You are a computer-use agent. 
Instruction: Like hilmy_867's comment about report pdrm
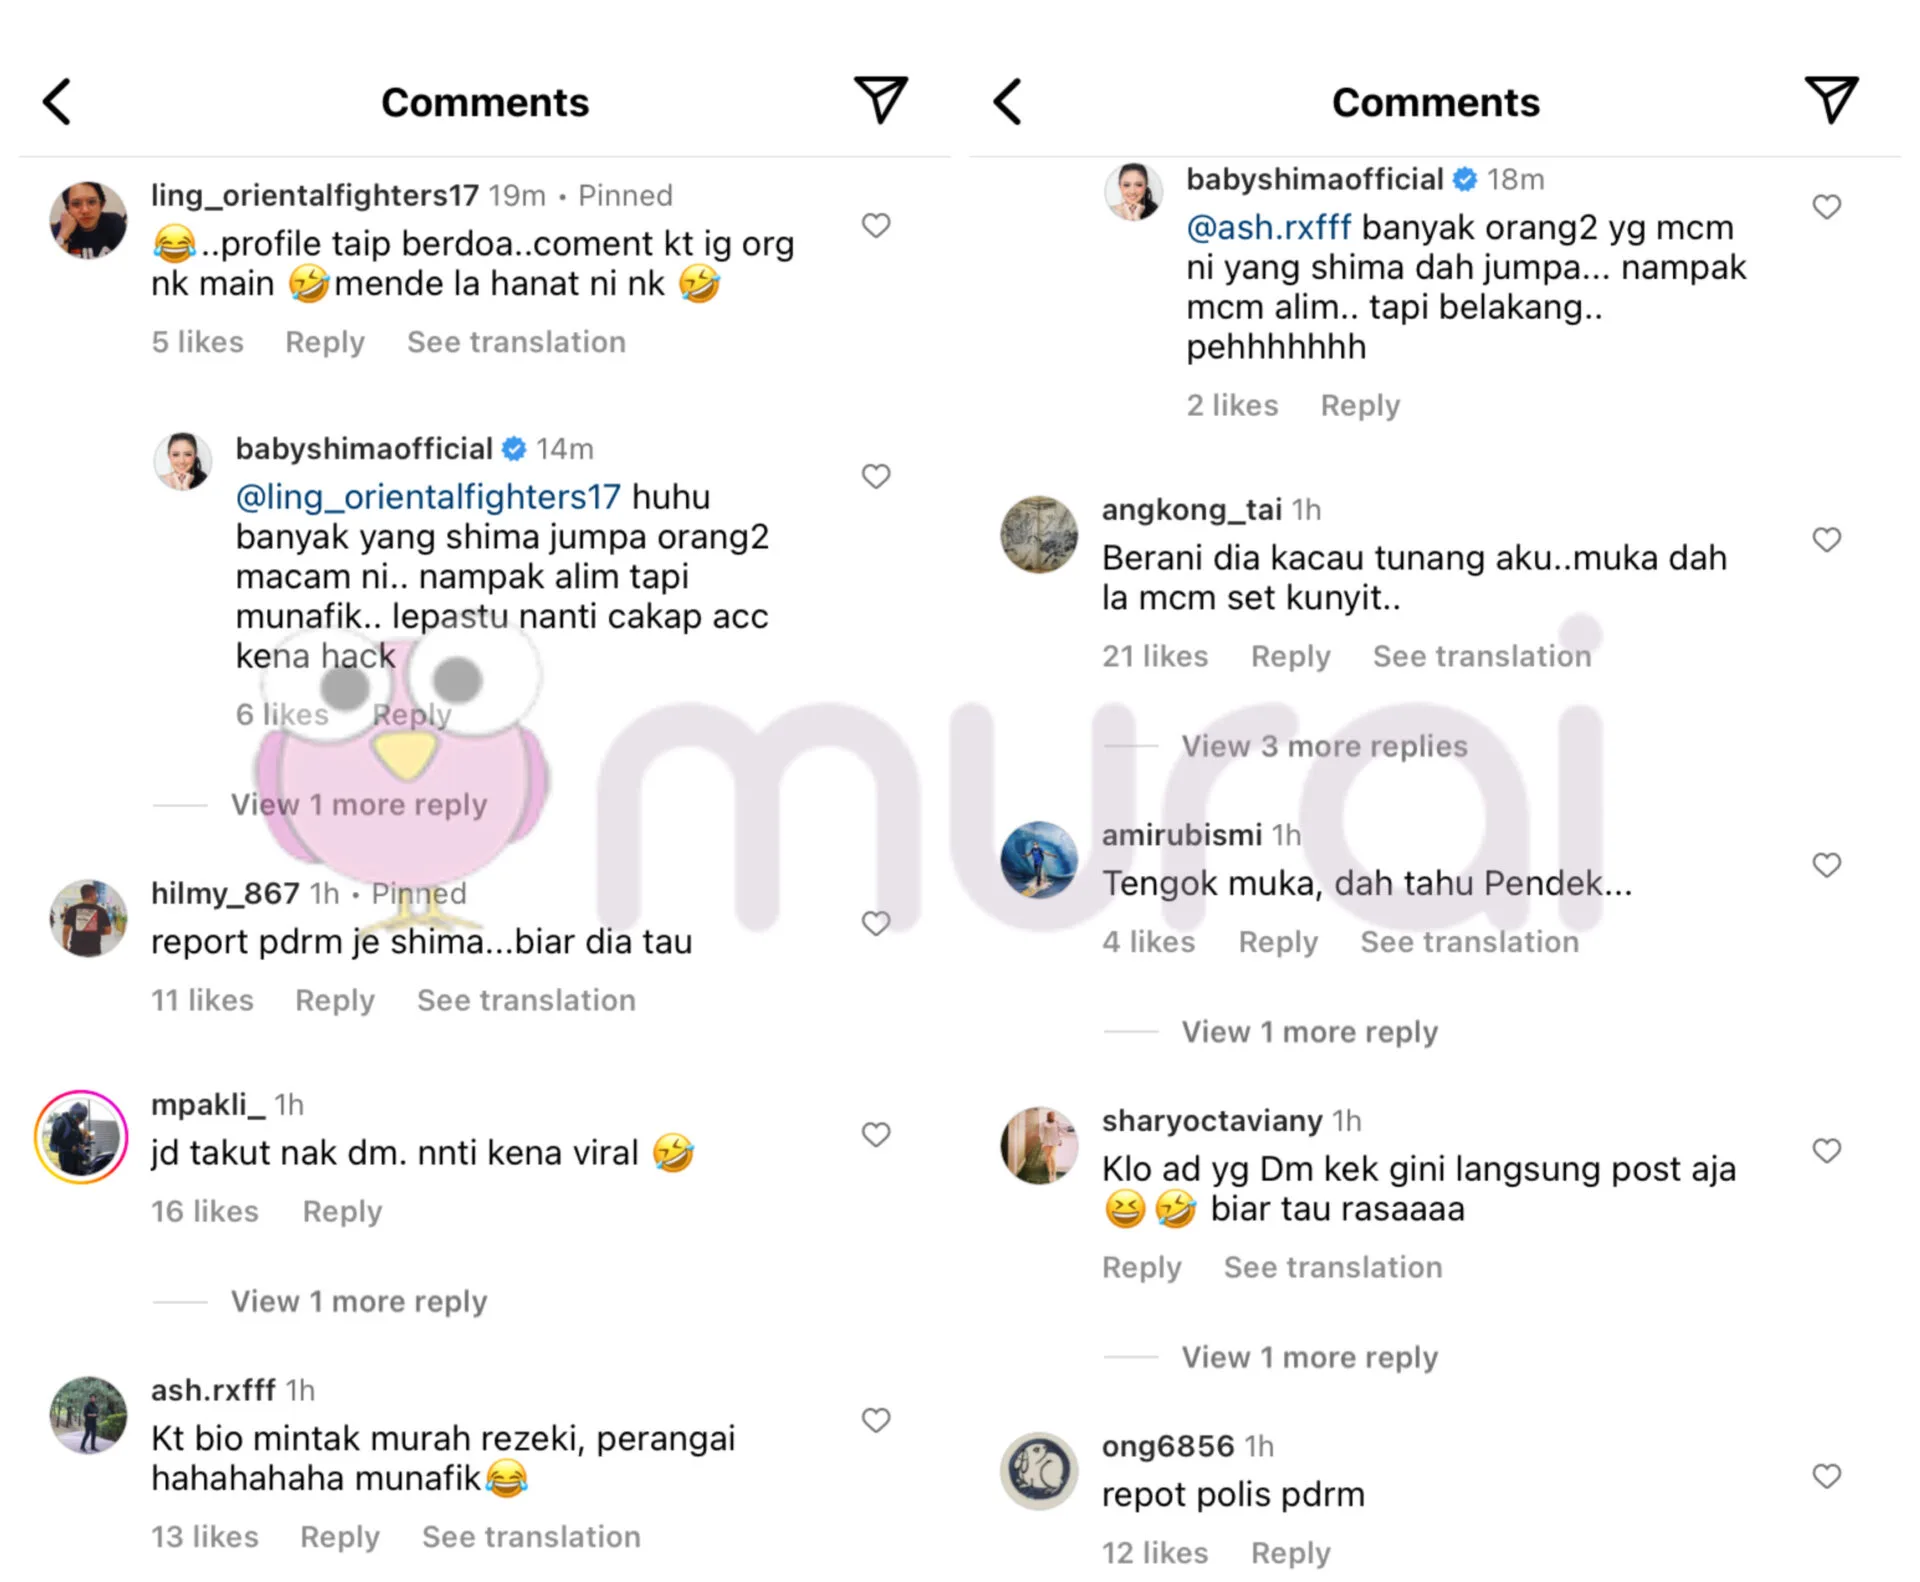pyautogui.click(x=876, y=923)
